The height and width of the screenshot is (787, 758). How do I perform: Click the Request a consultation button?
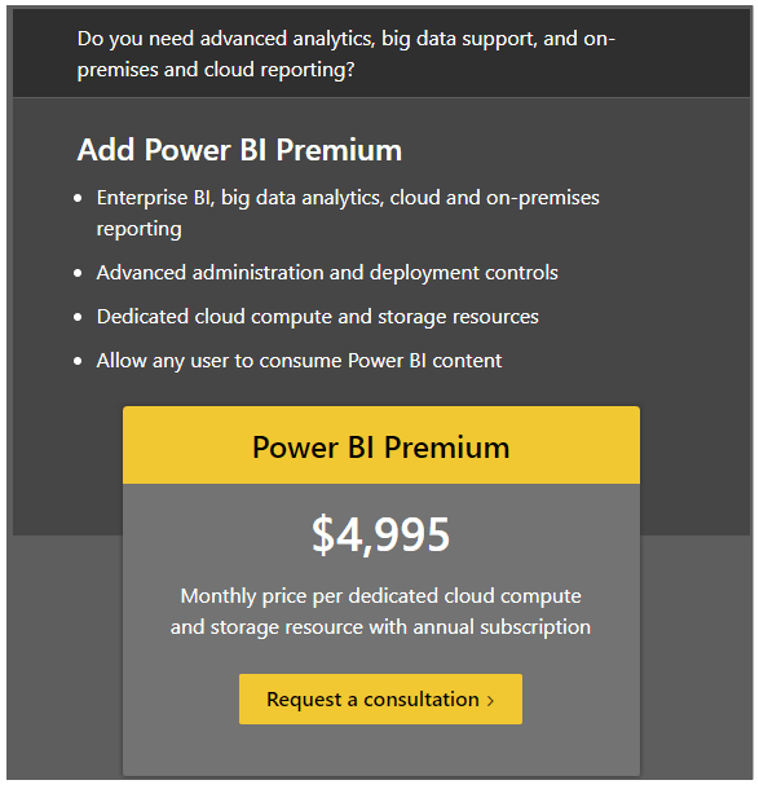click(380, 699)
